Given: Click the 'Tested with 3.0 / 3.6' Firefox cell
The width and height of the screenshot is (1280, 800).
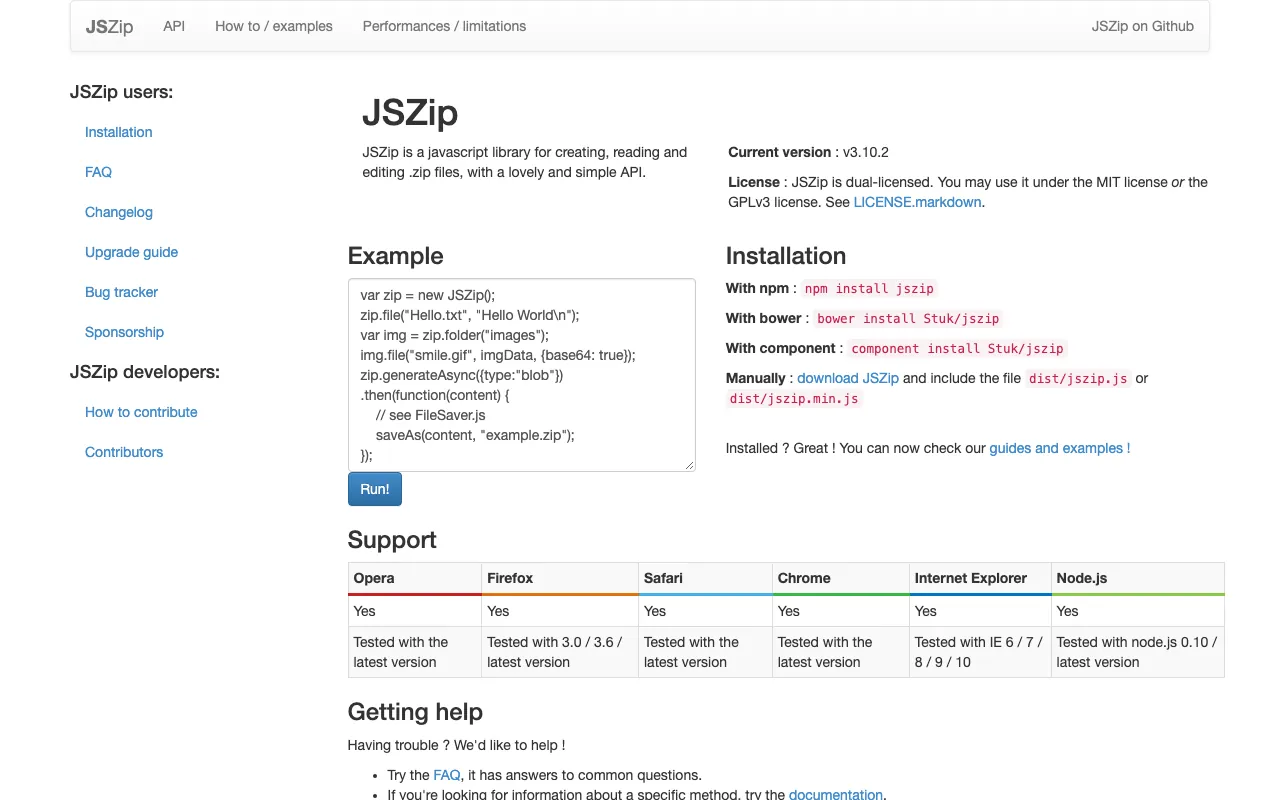Looking at the screenshot, I should [560, 652].
